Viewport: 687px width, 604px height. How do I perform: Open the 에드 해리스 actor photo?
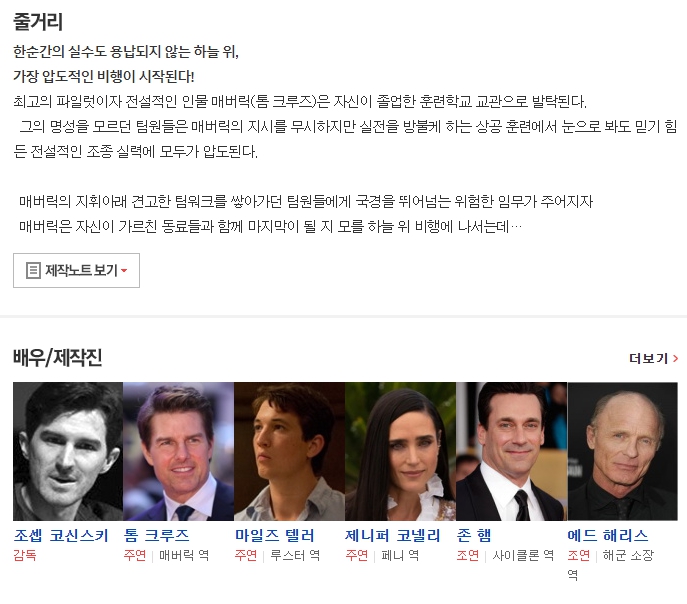[x=623, y=451]
